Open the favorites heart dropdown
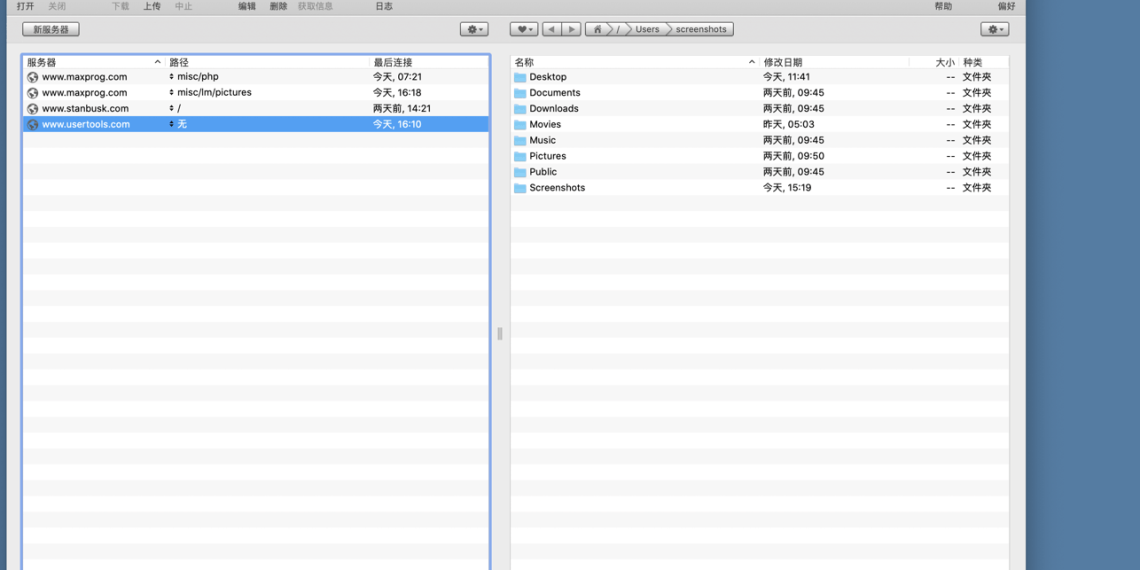This screenshot has height=570, width=1140. click(523, 30)
